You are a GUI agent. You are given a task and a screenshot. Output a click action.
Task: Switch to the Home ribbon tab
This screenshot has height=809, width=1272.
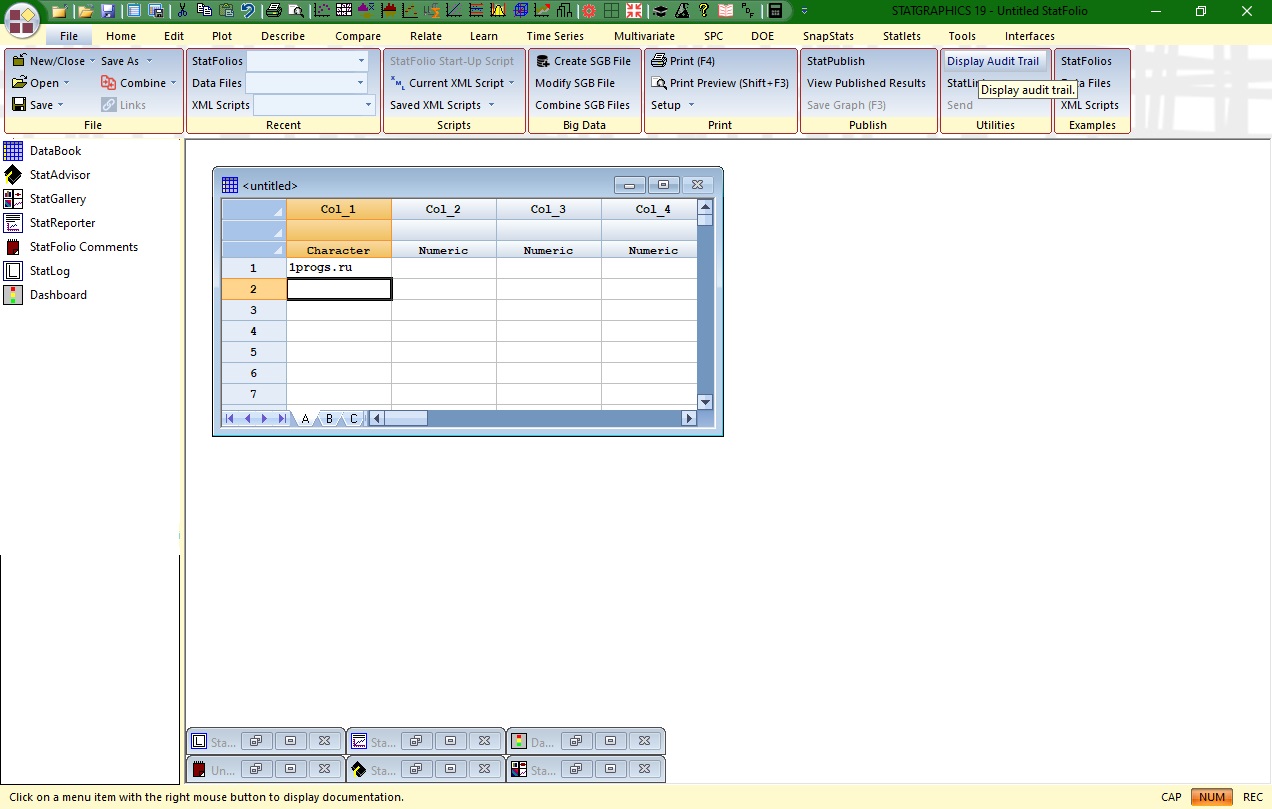(121, 36)
